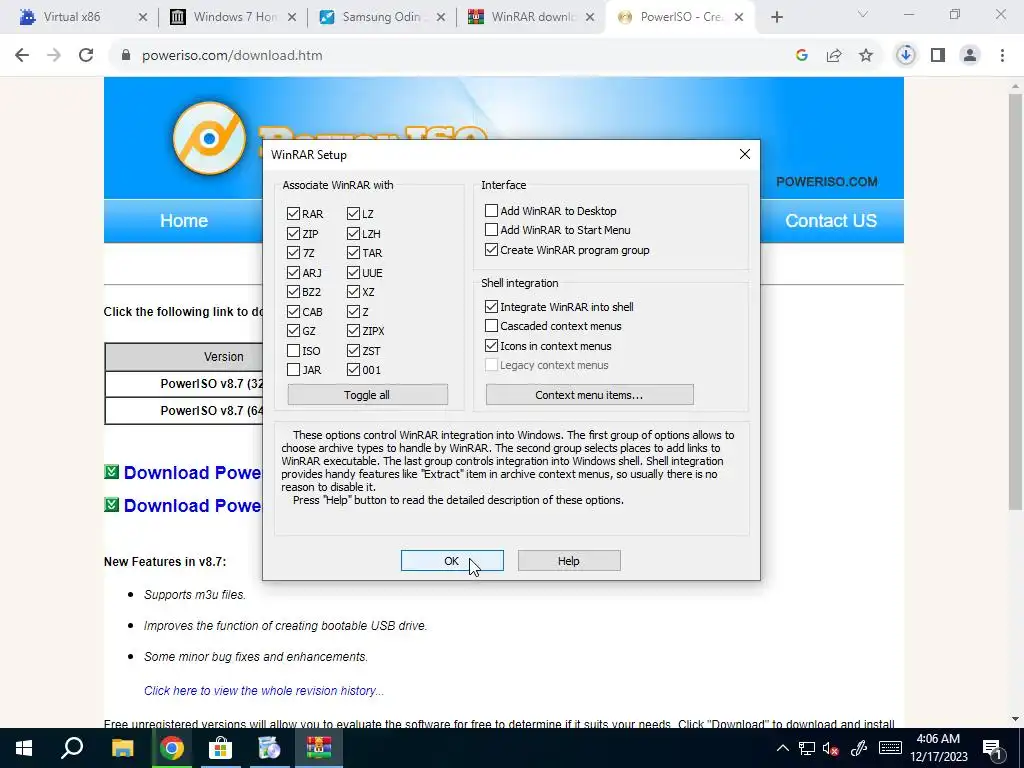Image resolution: width=1024 pixels, height=768 pixels.
Task: Reload the PowerISO page
Action: 86,56
